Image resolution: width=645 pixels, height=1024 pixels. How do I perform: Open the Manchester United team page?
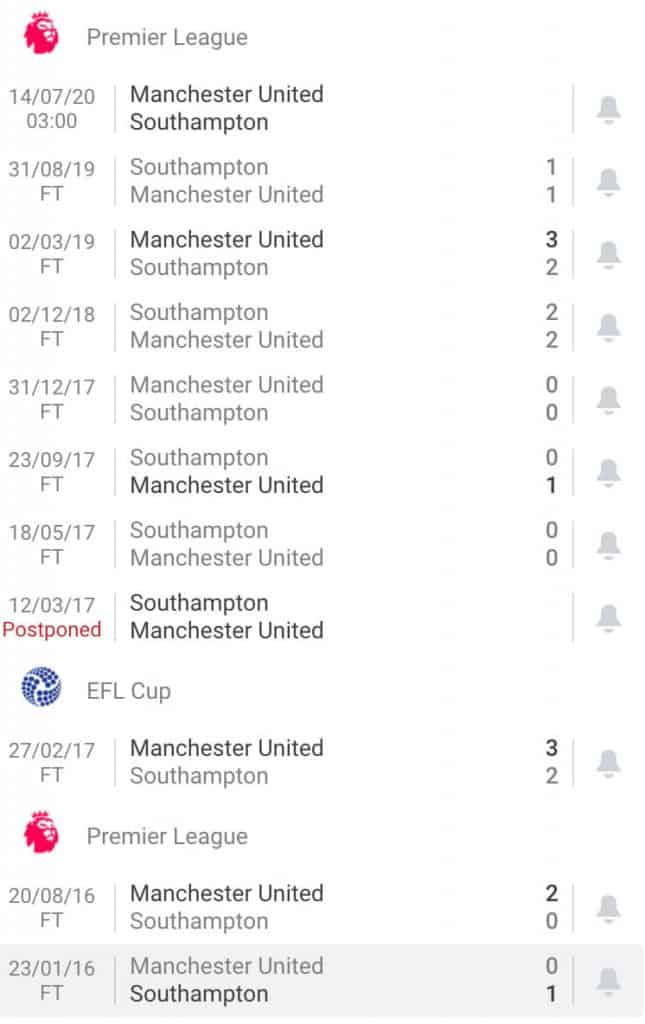[226, 94]
